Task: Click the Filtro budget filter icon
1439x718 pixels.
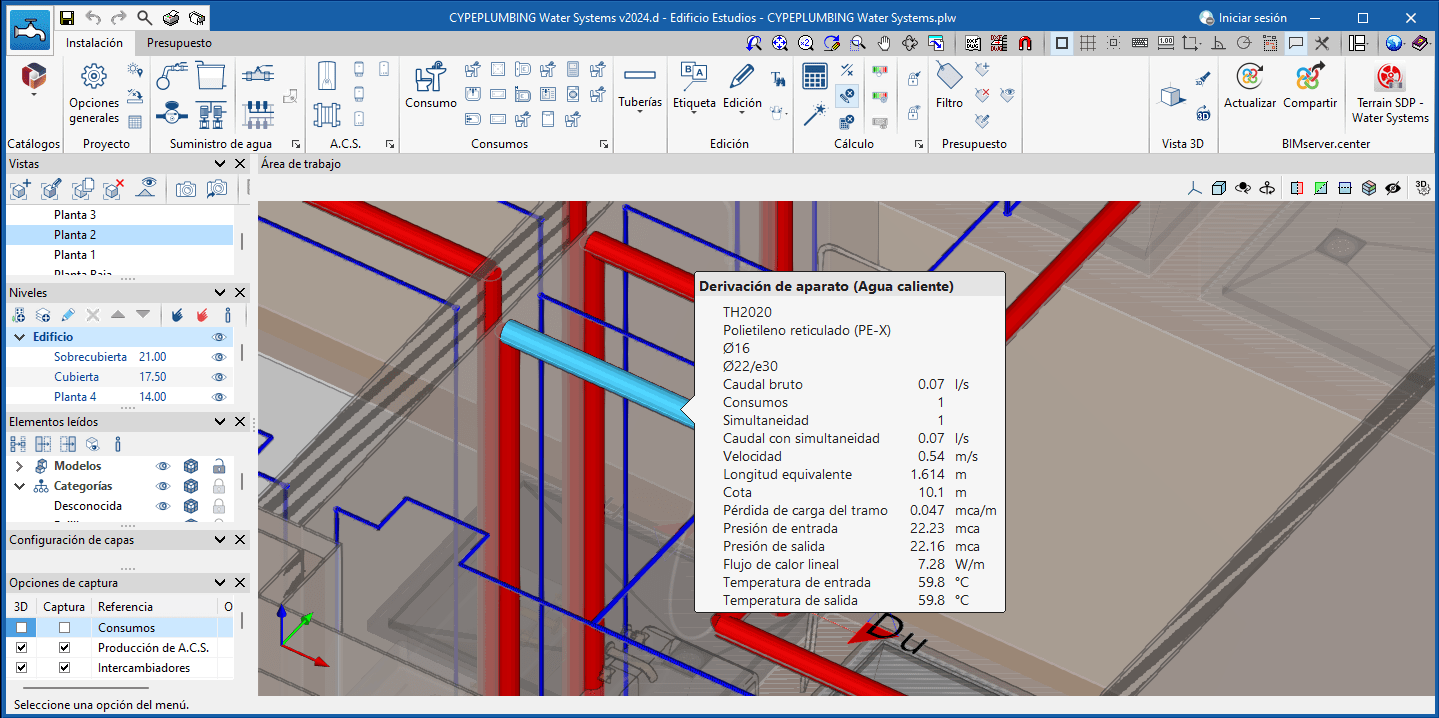Action: tap(949, 85)
